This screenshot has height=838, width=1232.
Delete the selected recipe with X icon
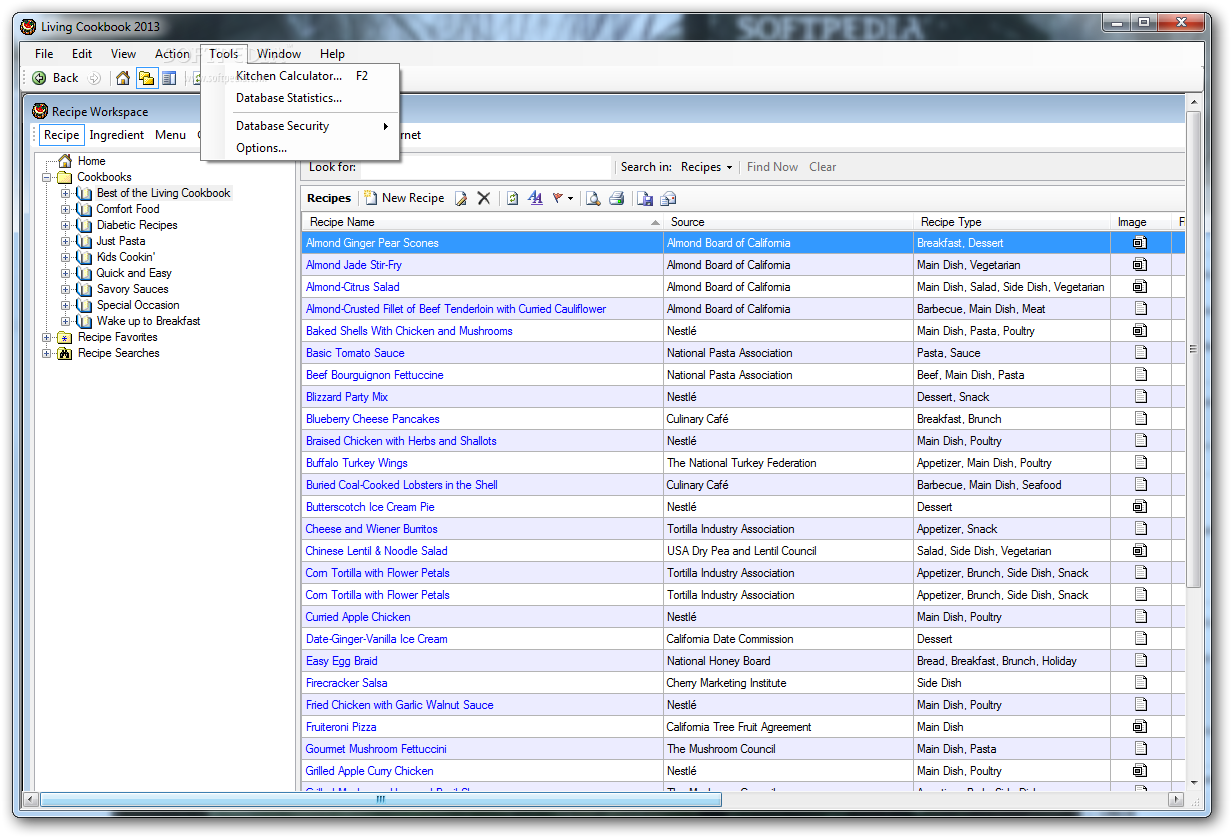pos(484,198)
